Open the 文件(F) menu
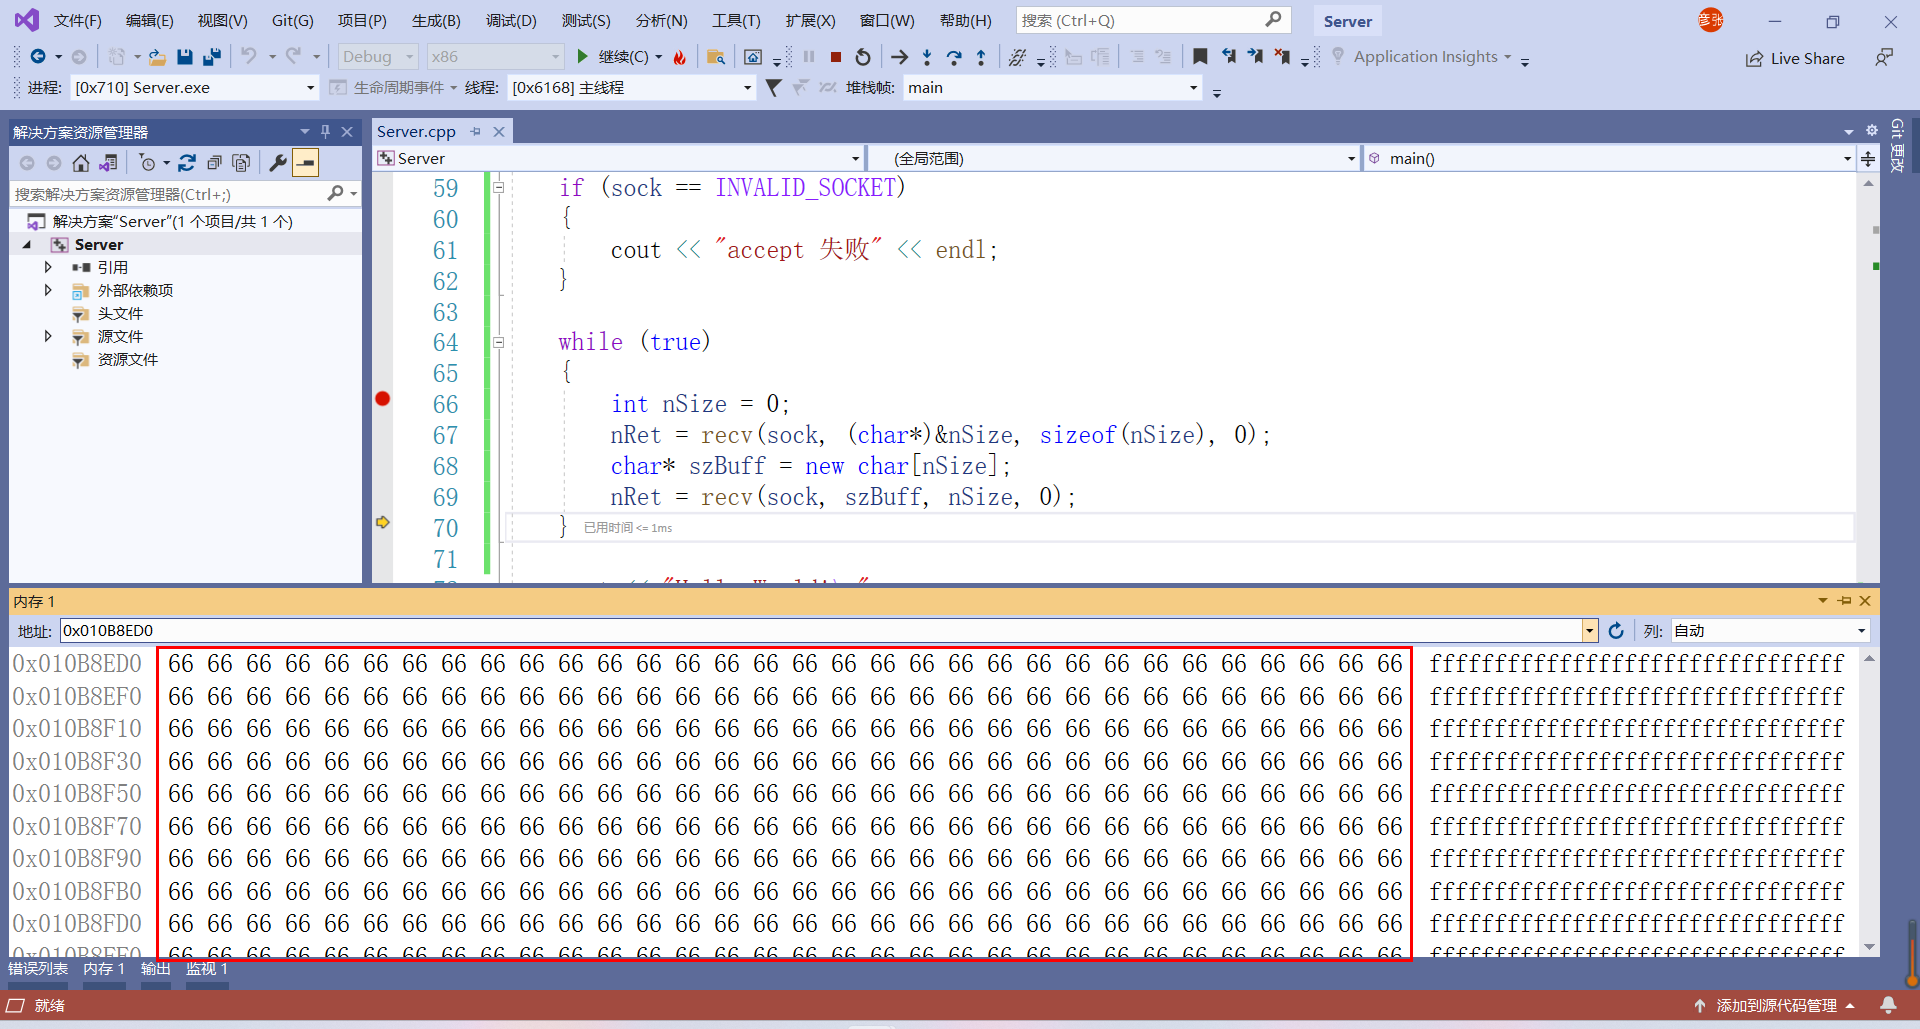Viewport: 1920px width, 1029px height. 77,21
